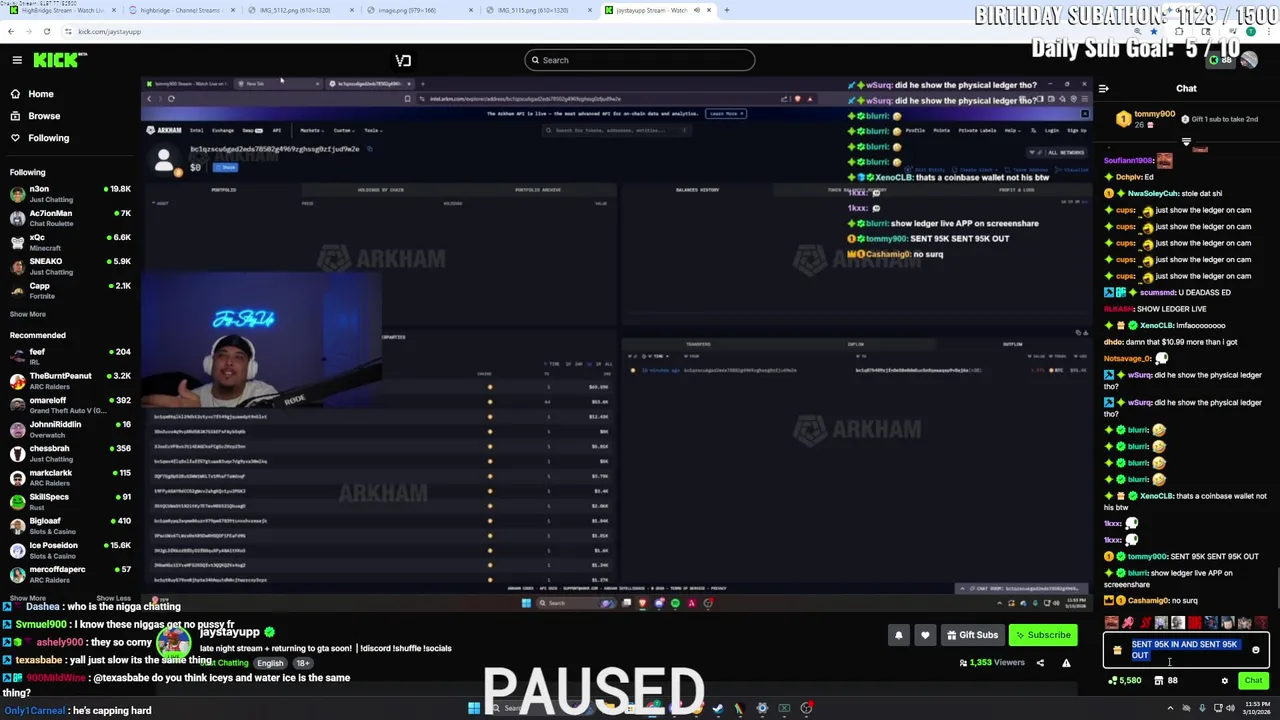Open marckclarkk recommended channel
Screen dimensions: 1280x720
click(70, 477)
